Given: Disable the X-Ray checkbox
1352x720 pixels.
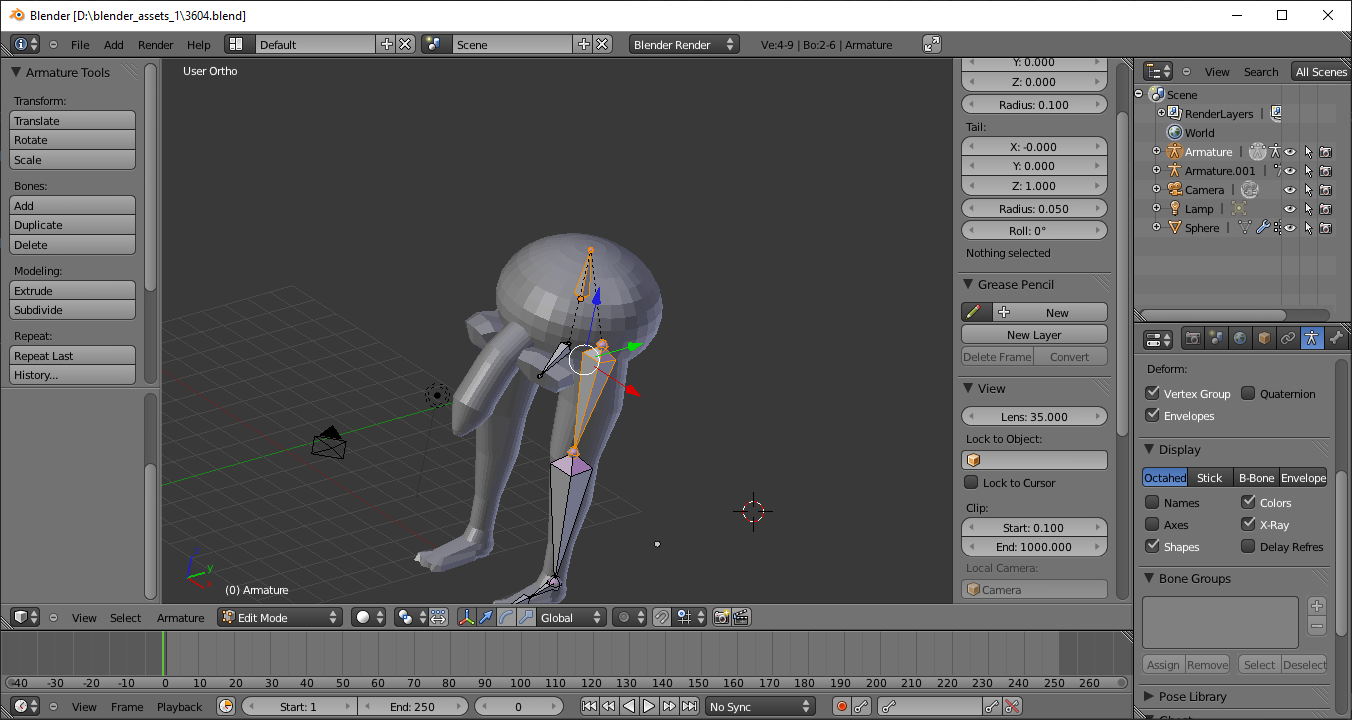Looking at the screenshot, I should tap(1248, 525).
